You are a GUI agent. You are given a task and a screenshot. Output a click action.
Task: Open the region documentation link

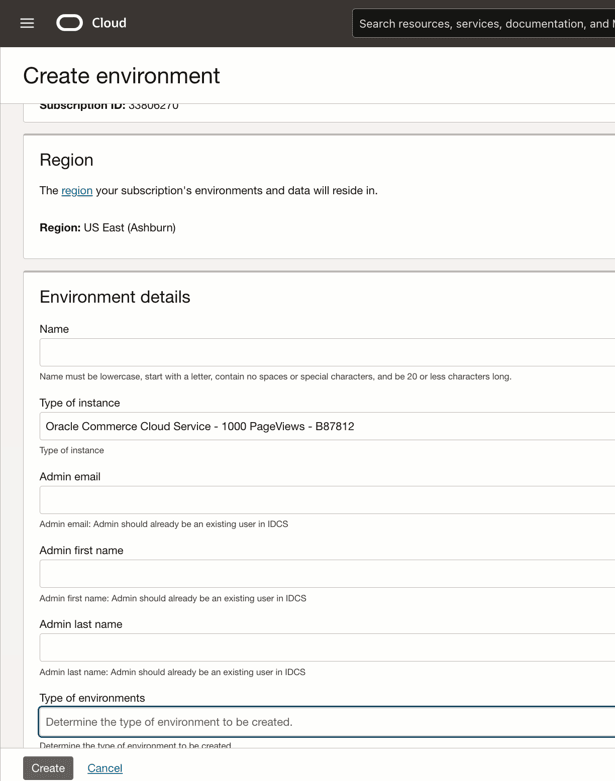[x=77, y=191]
